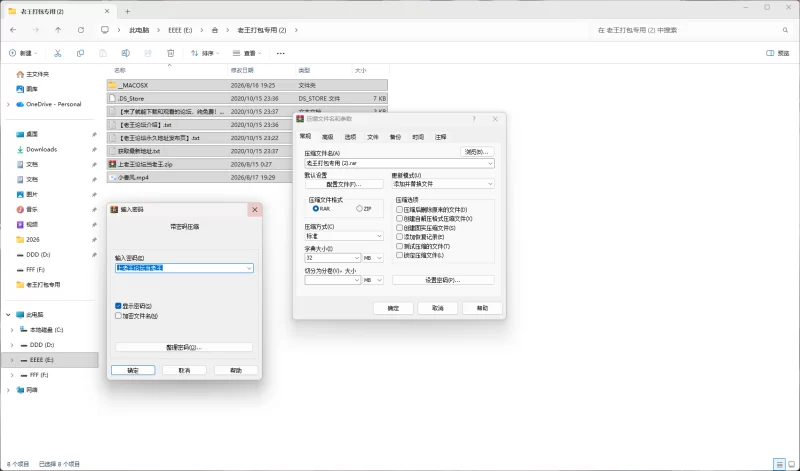Delete selected files with the trash icon
Screen dimensions: 800x471
click(x=170, y=53)
